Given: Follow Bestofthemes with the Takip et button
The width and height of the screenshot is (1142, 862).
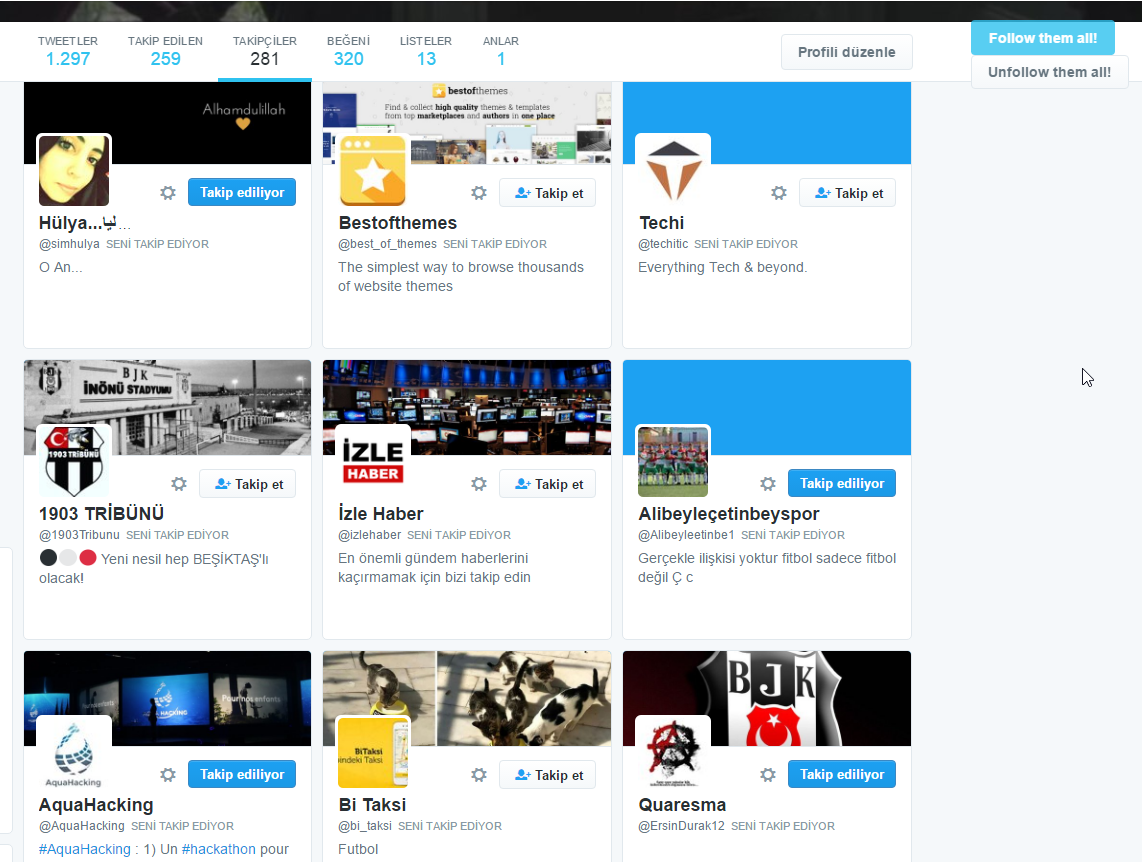Looking at the screenshot, I should 547,192.
